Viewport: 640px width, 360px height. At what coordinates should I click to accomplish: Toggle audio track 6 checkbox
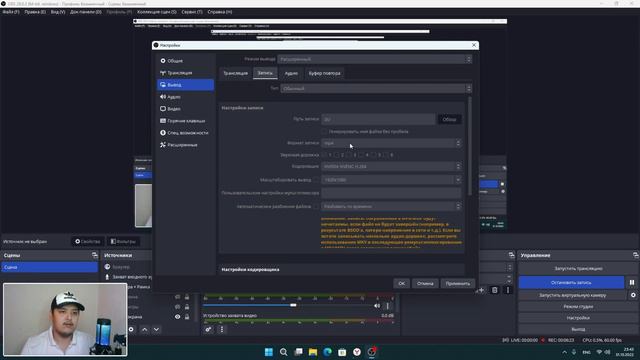click(386, 155)
